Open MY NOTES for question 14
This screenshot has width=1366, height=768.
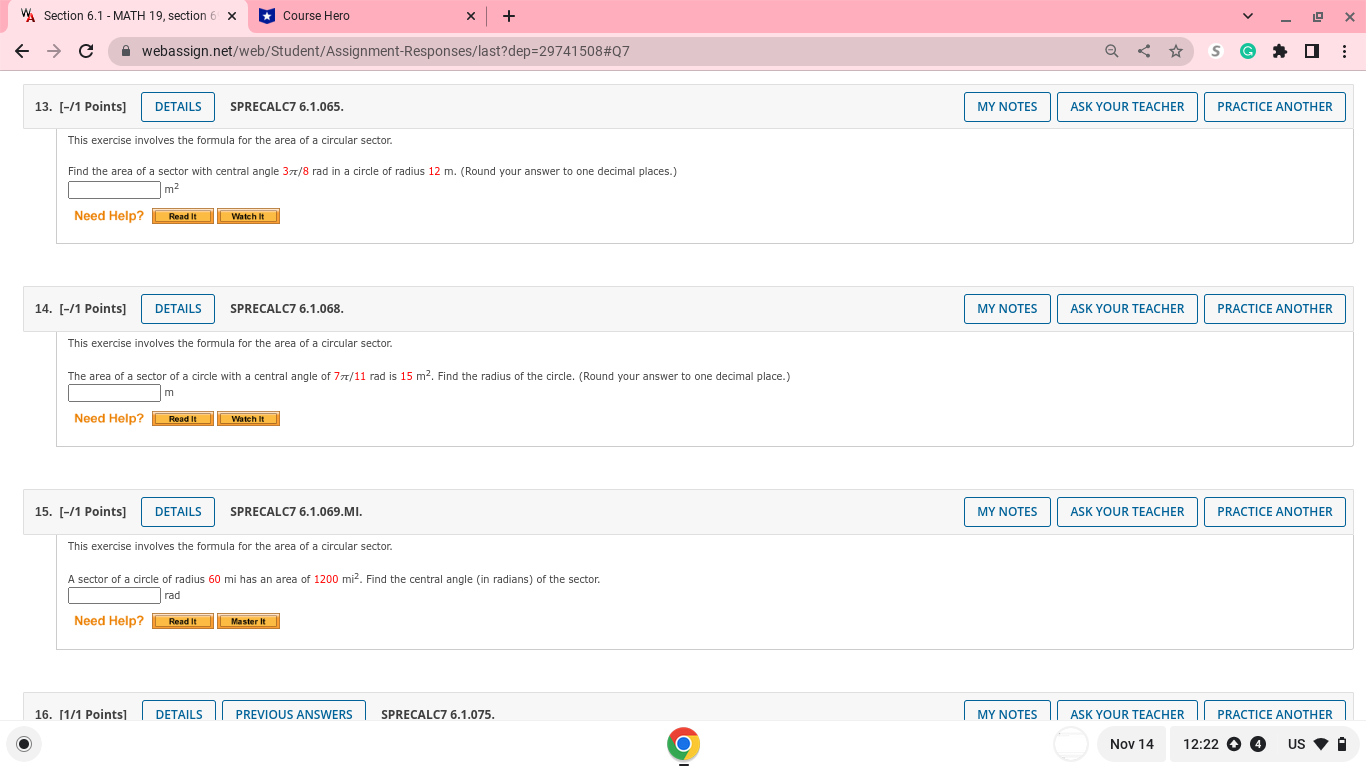tap(1007, 309)
